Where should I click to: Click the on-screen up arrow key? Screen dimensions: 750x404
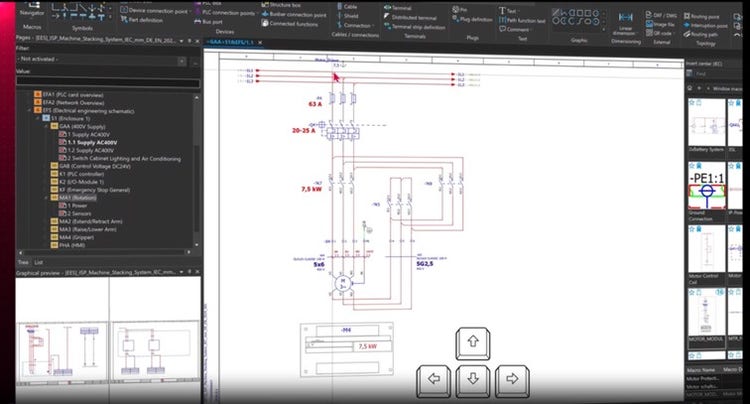473,343
